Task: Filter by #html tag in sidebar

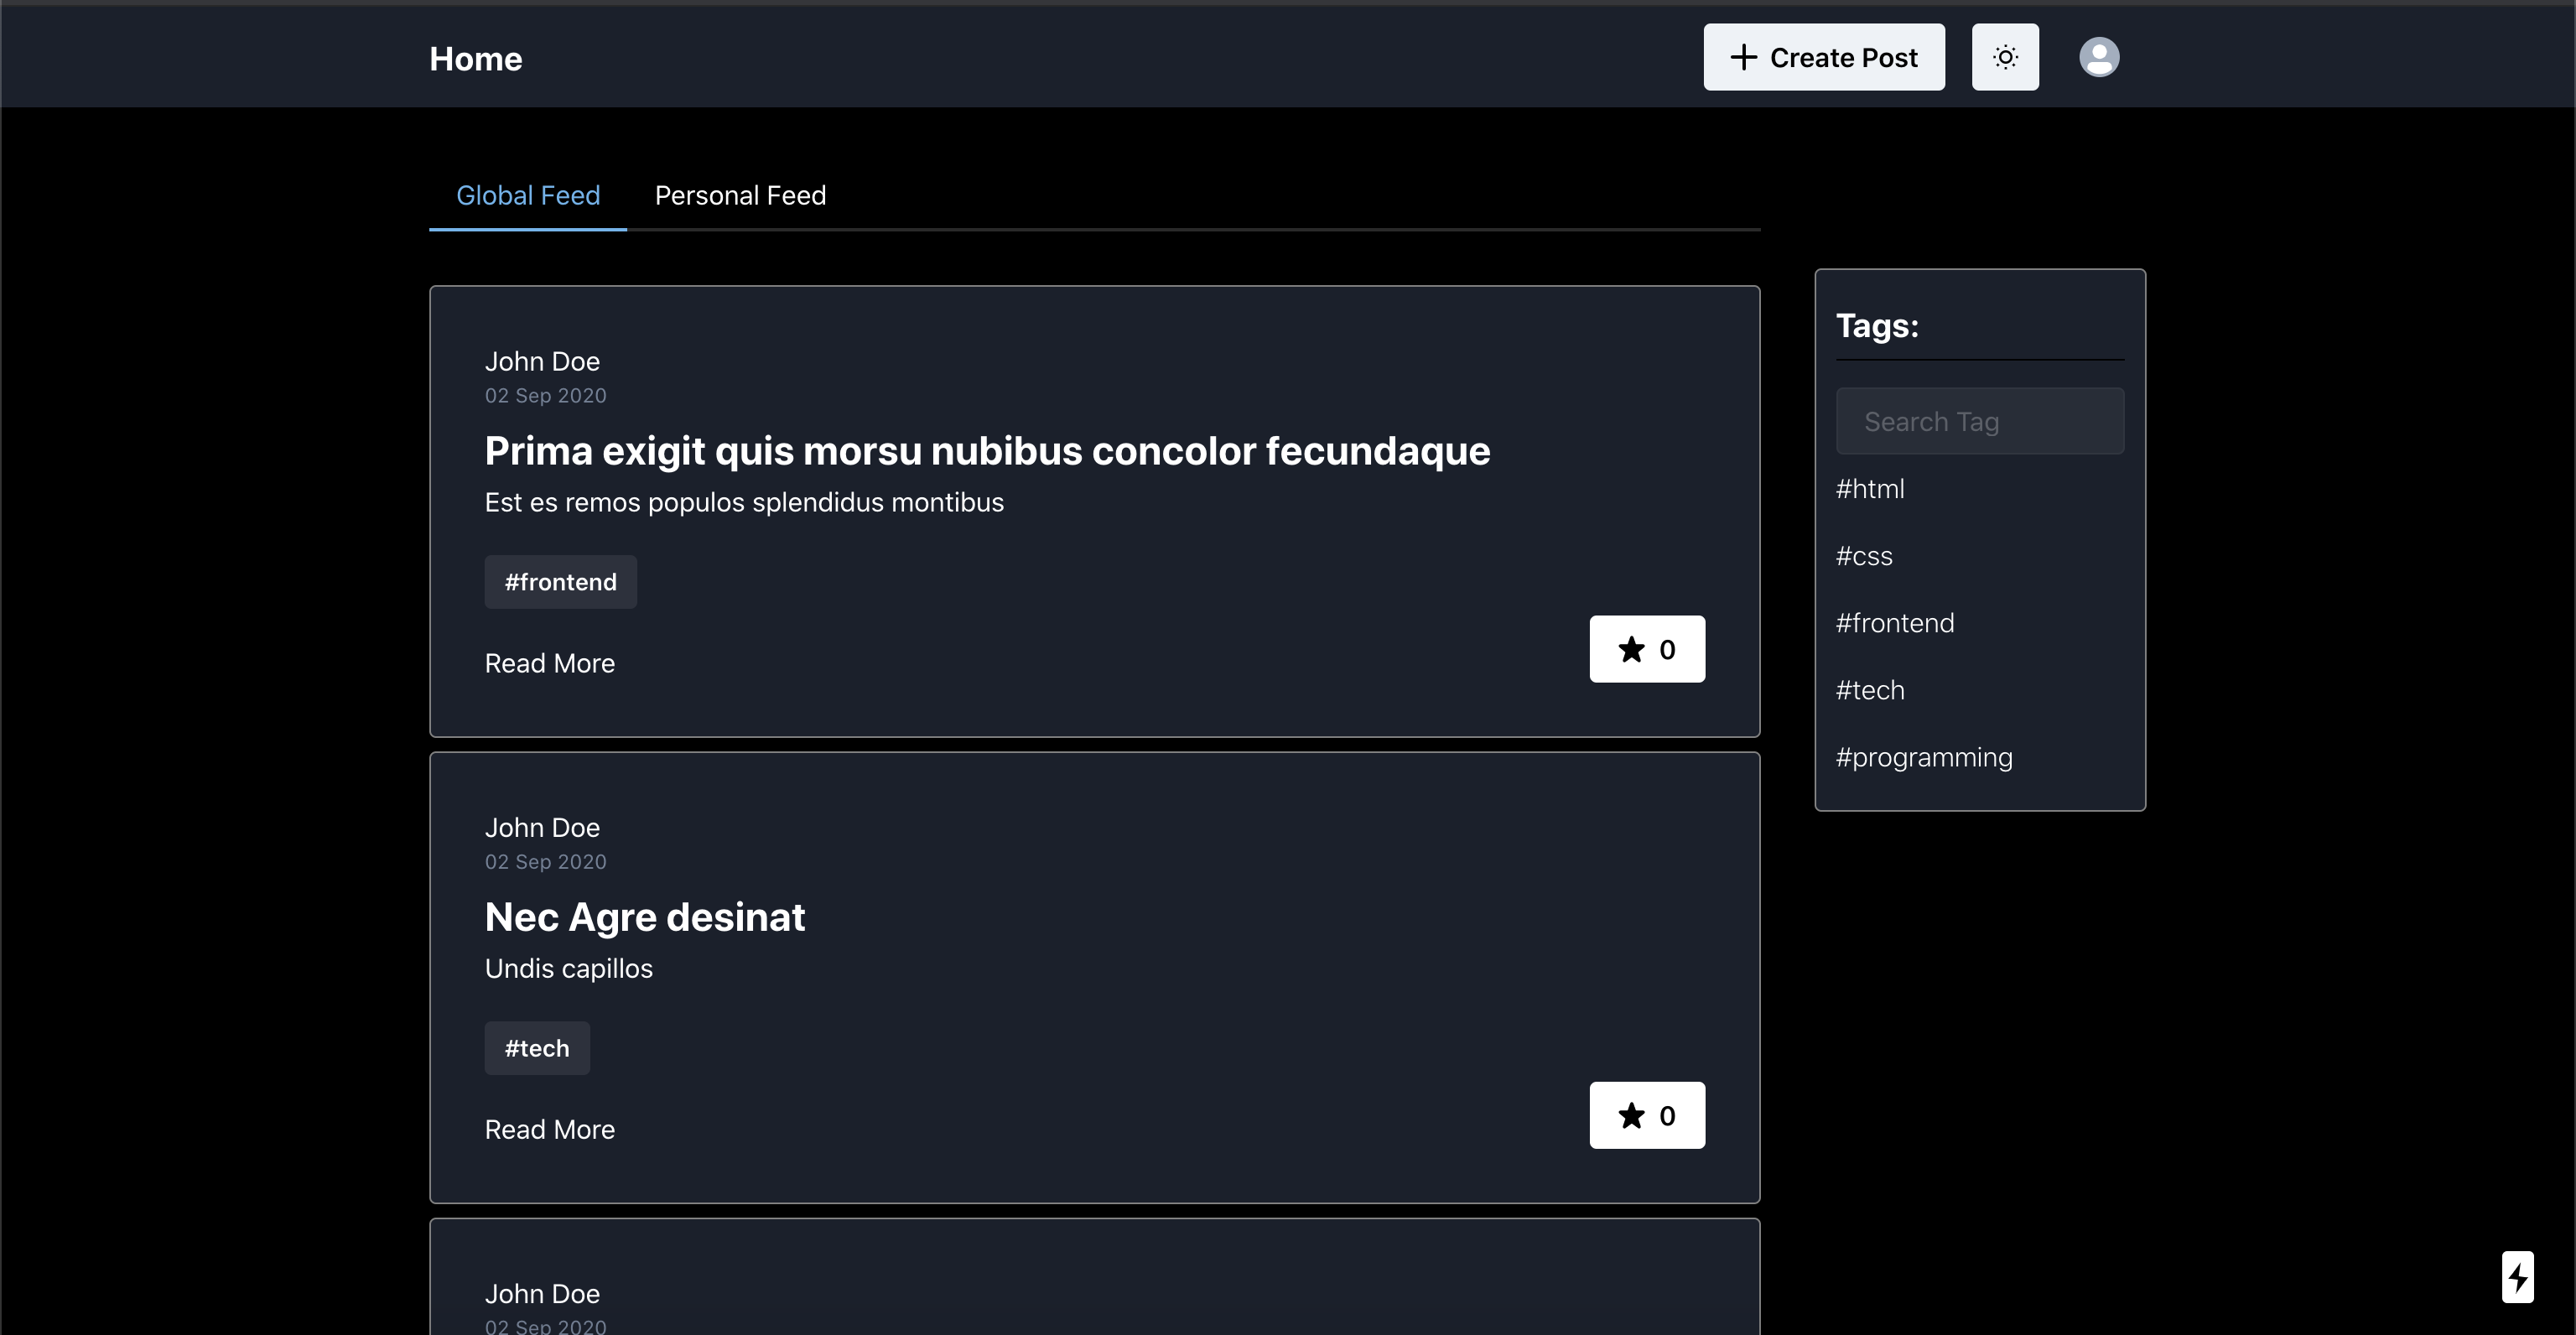Action: coord(1869,489)
